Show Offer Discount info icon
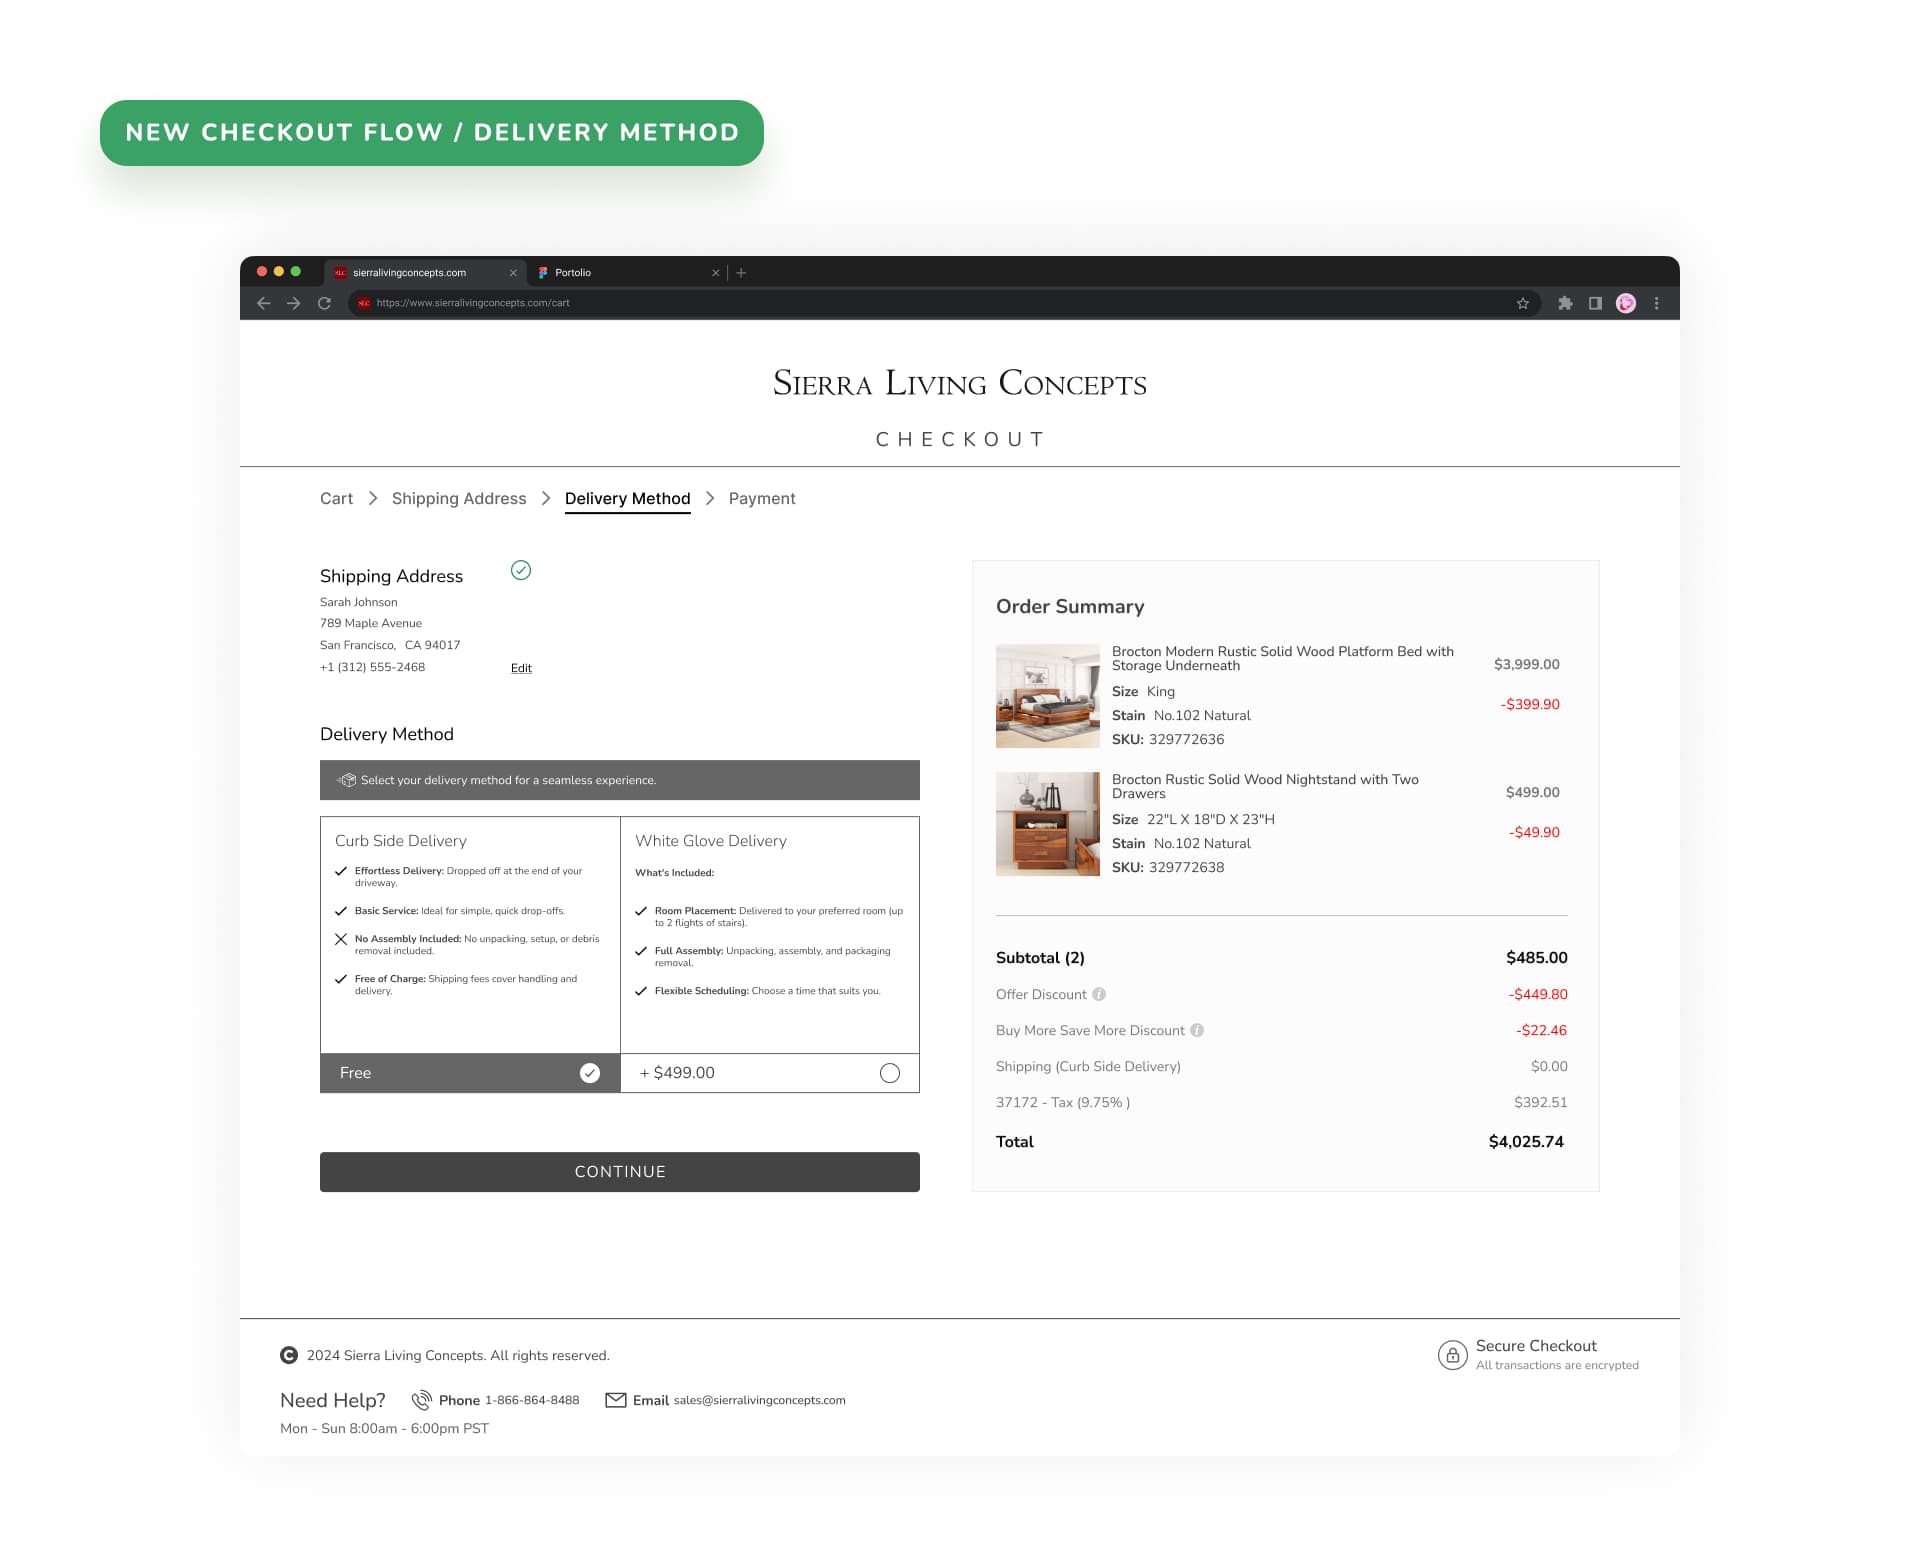The width and height of the screenshot is (1920, 1556). (x=1099, y=994)
